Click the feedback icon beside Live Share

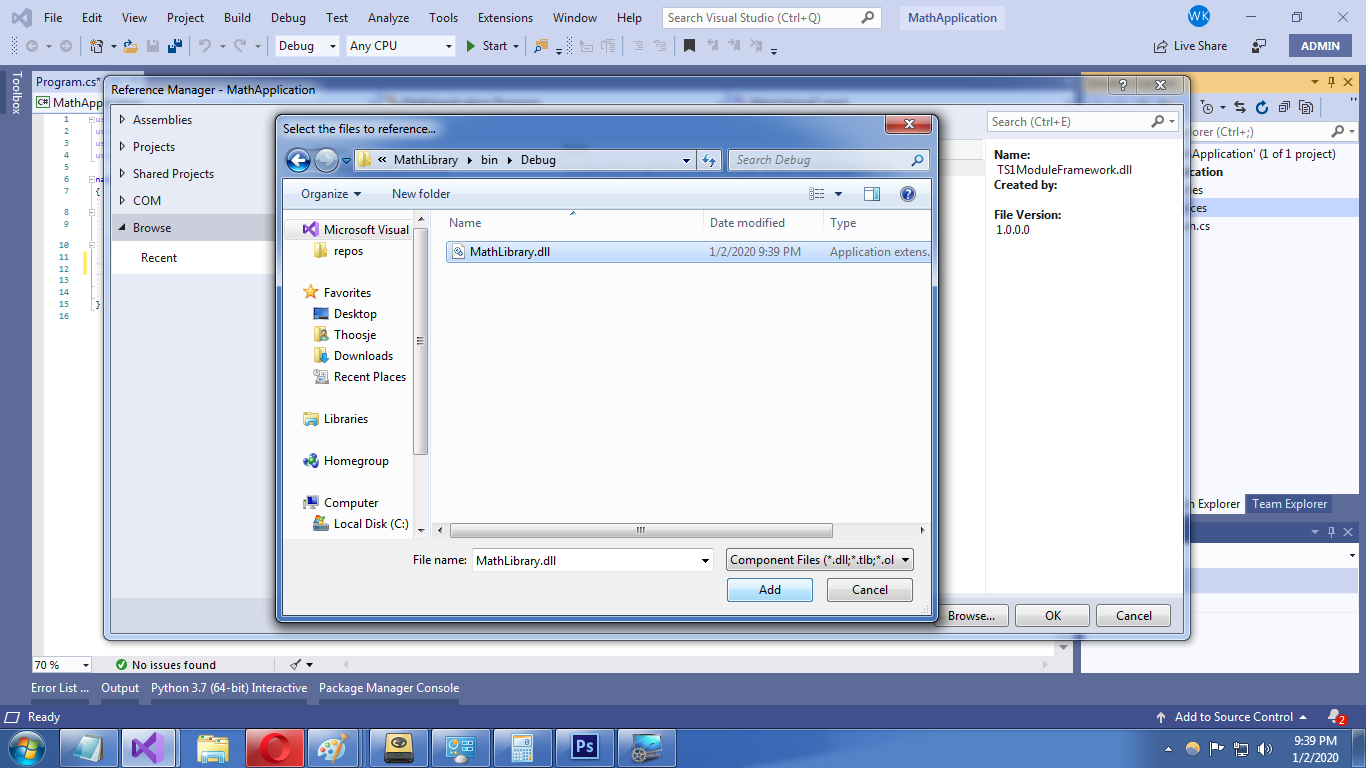tap(1259, 46)
